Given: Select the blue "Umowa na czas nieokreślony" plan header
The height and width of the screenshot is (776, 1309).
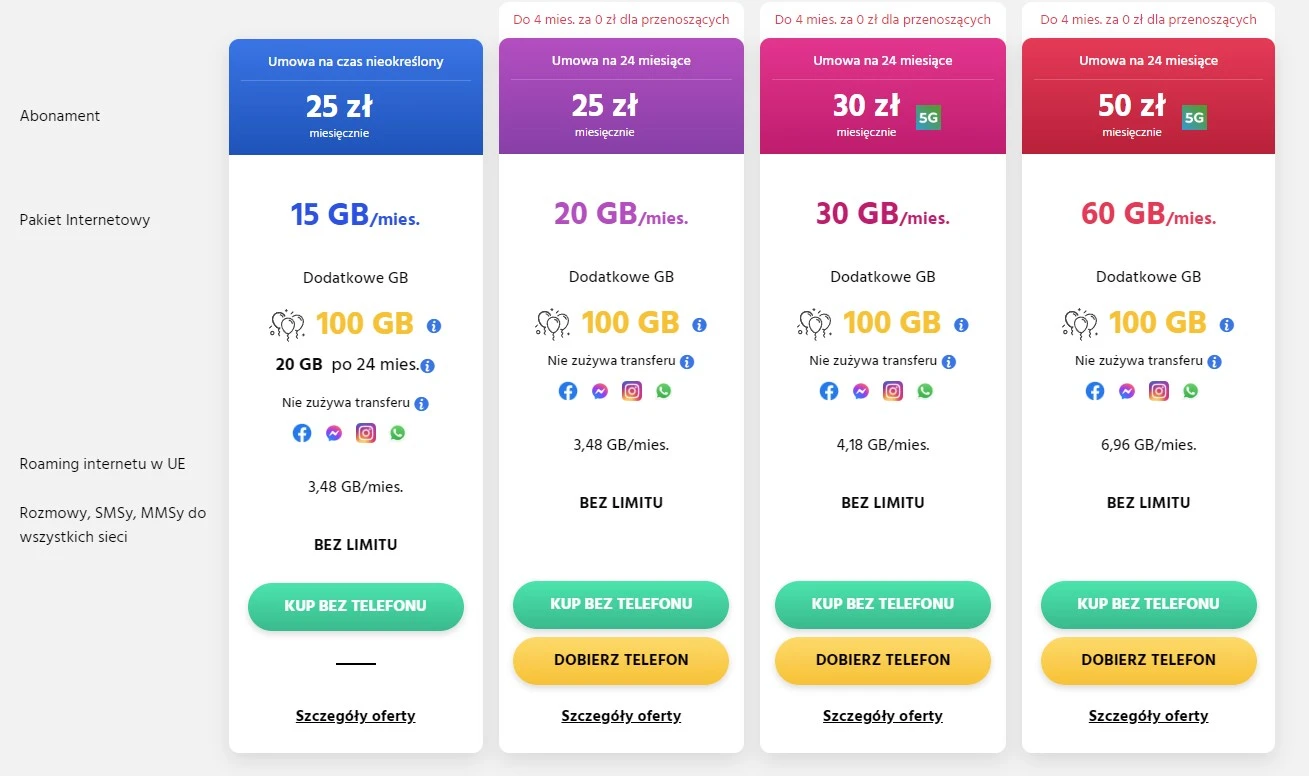Looking at the screenshot, I should point(356,97).
